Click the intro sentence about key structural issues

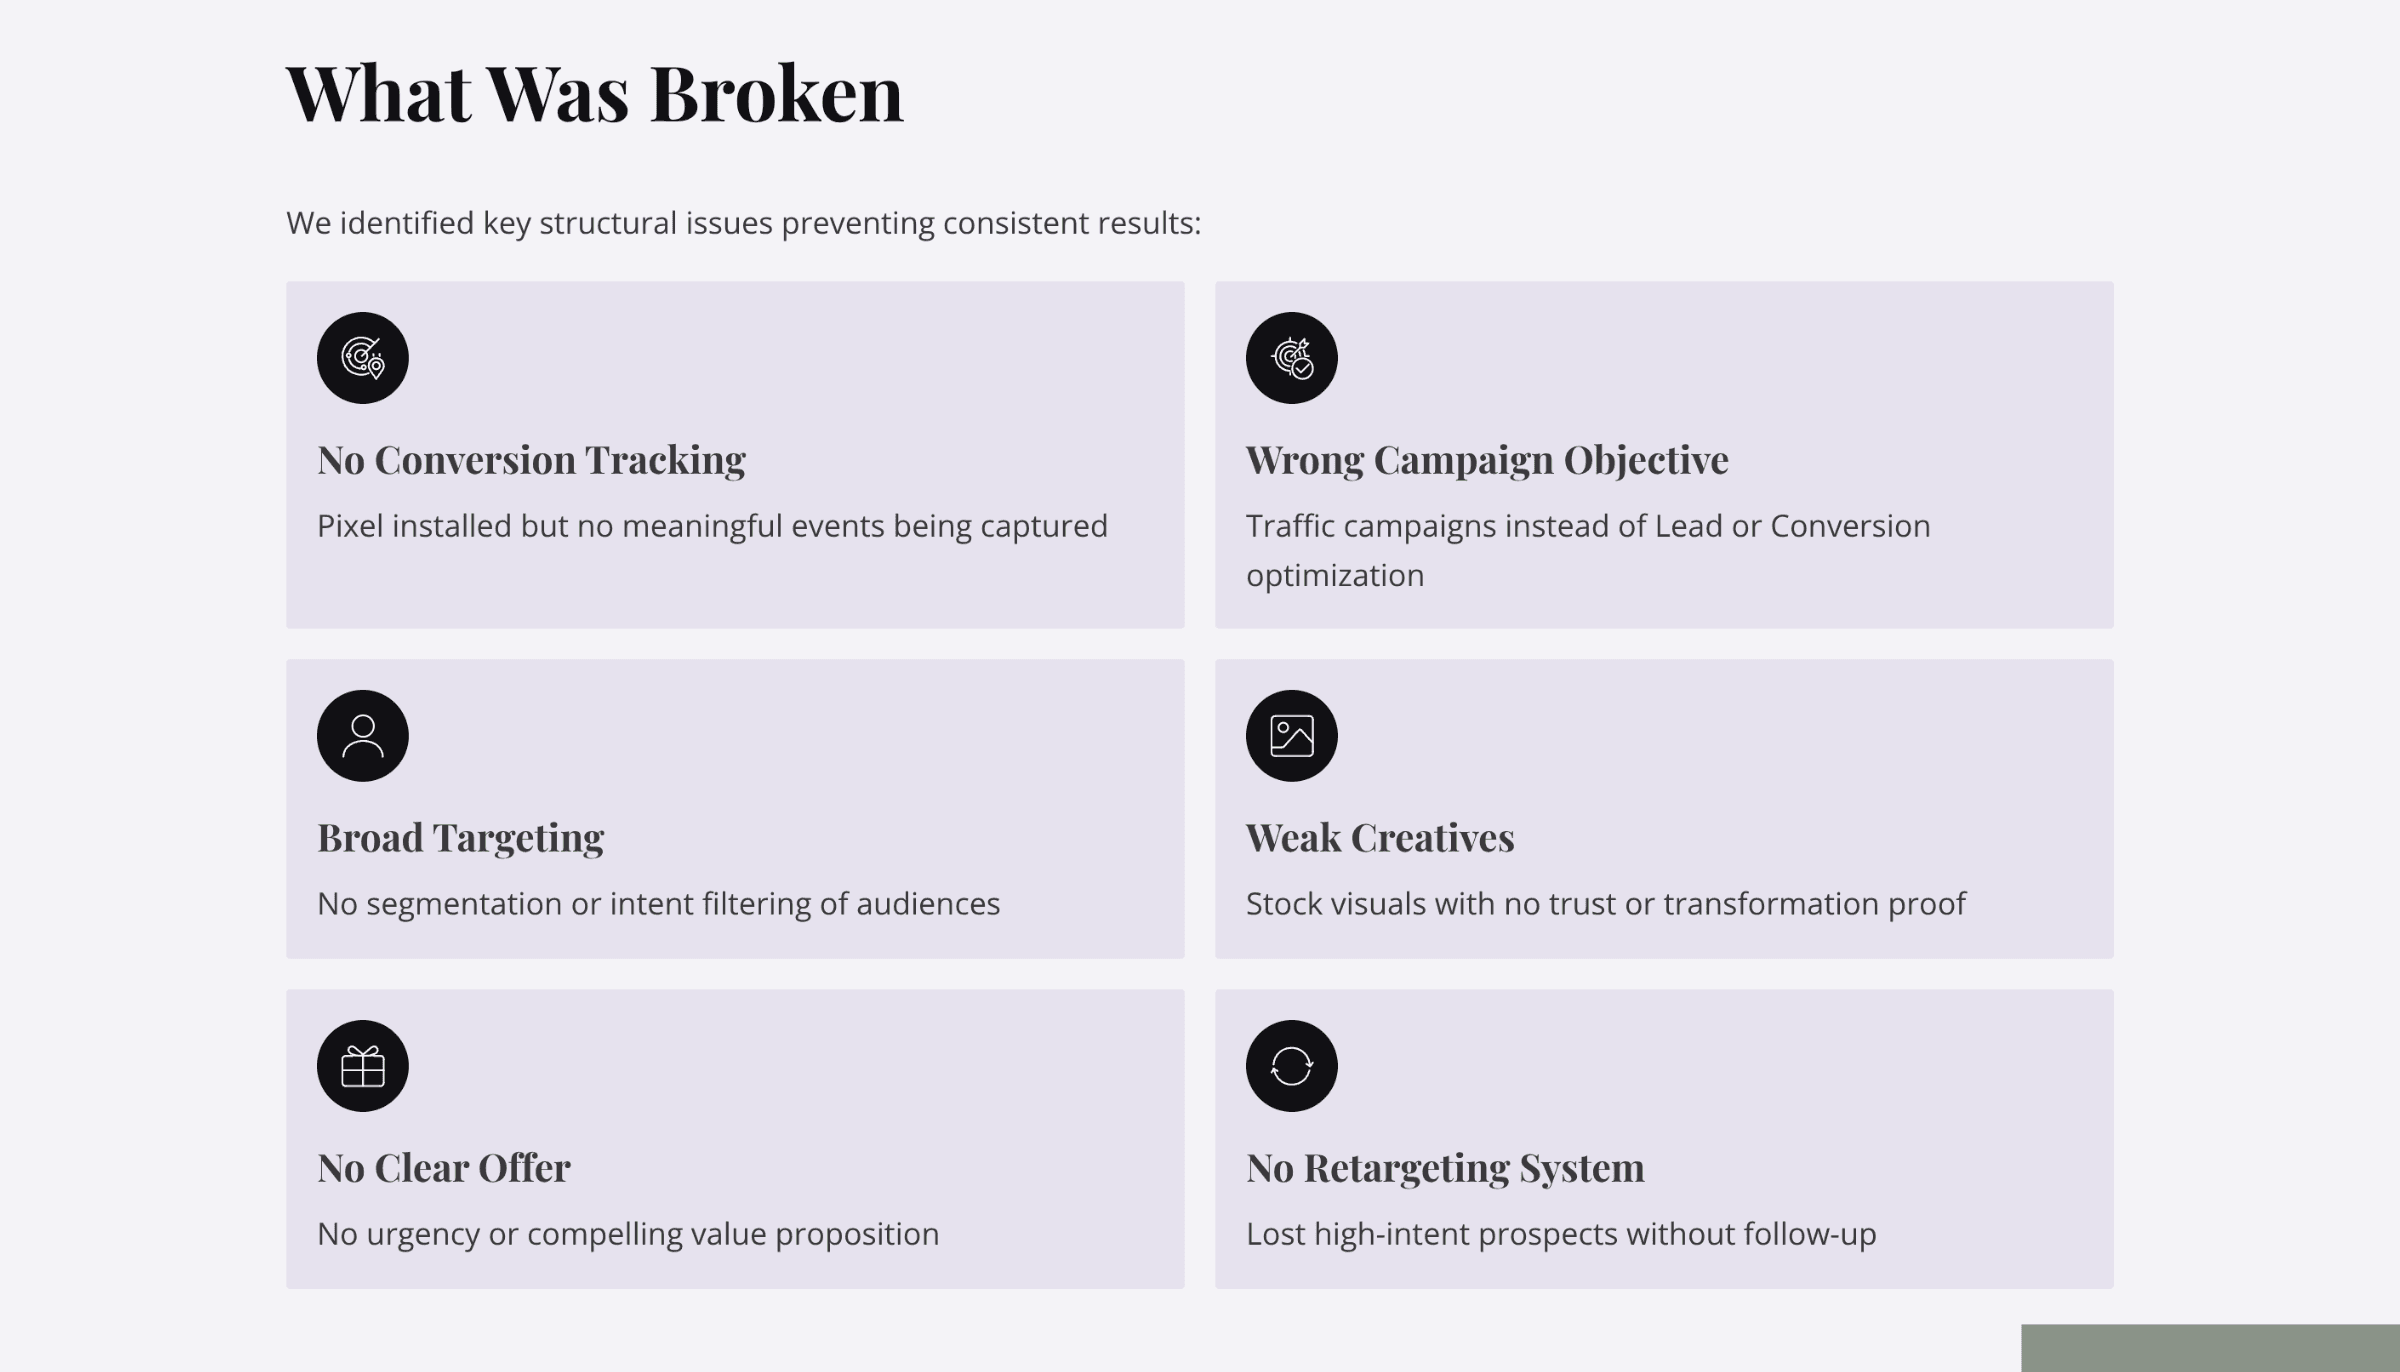743,223
